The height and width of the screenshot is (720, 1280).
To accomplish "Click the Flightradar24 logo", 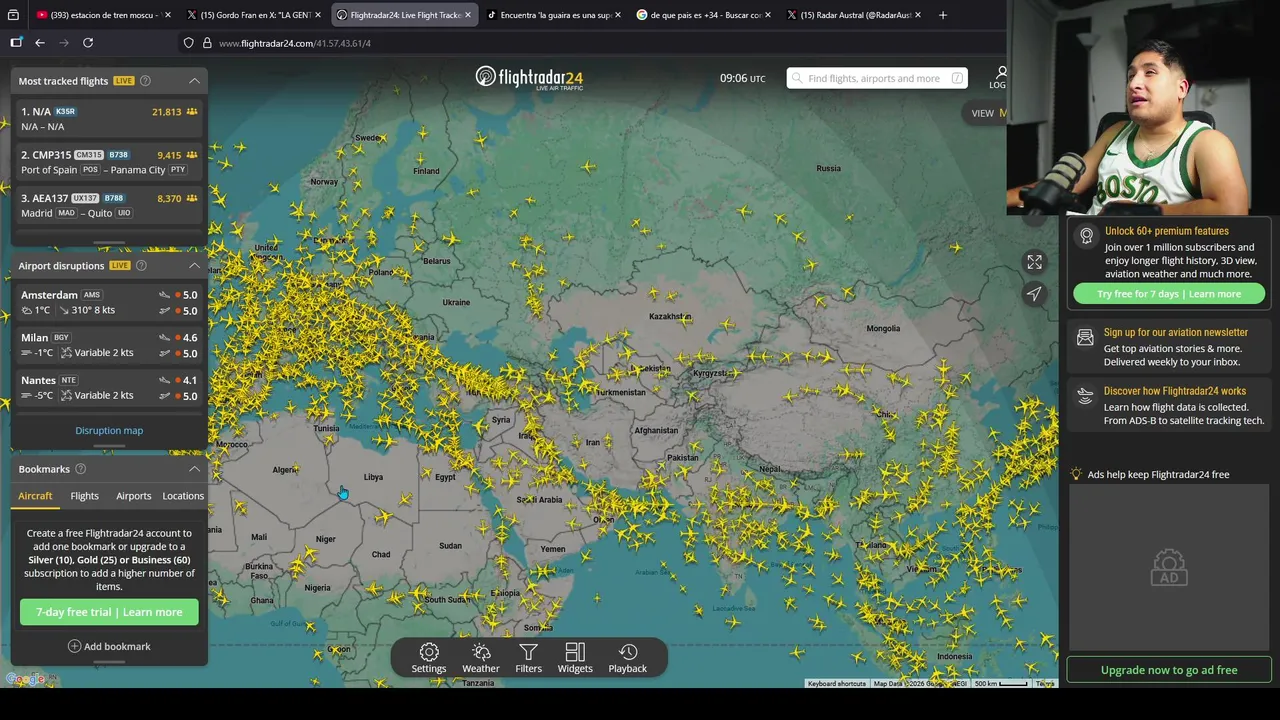I will (x=529, y=78).
